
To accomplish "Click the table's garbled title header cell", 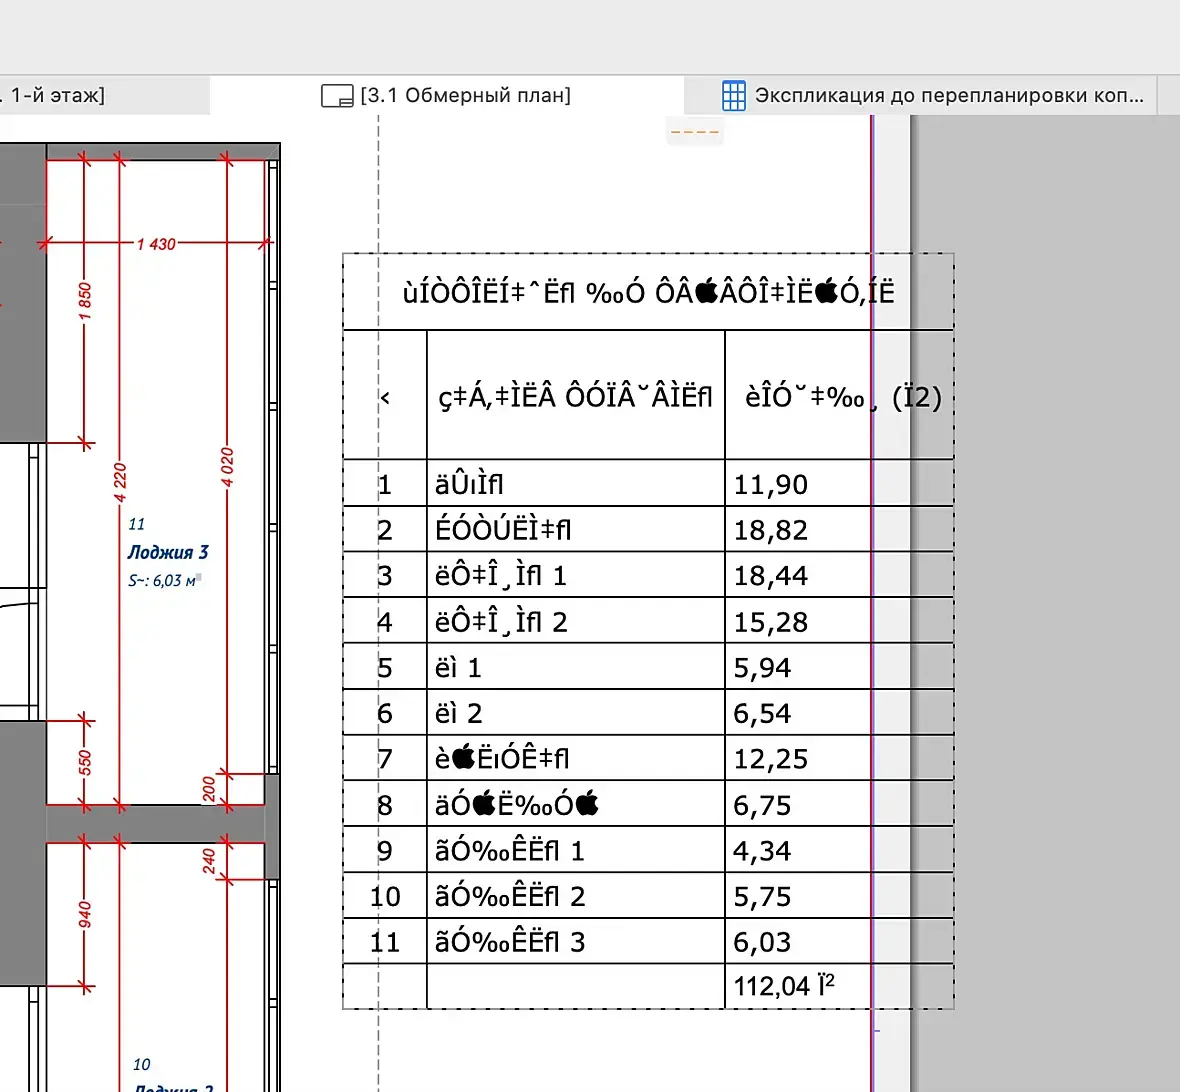I will pyautogui.click(x=648, y=292).
